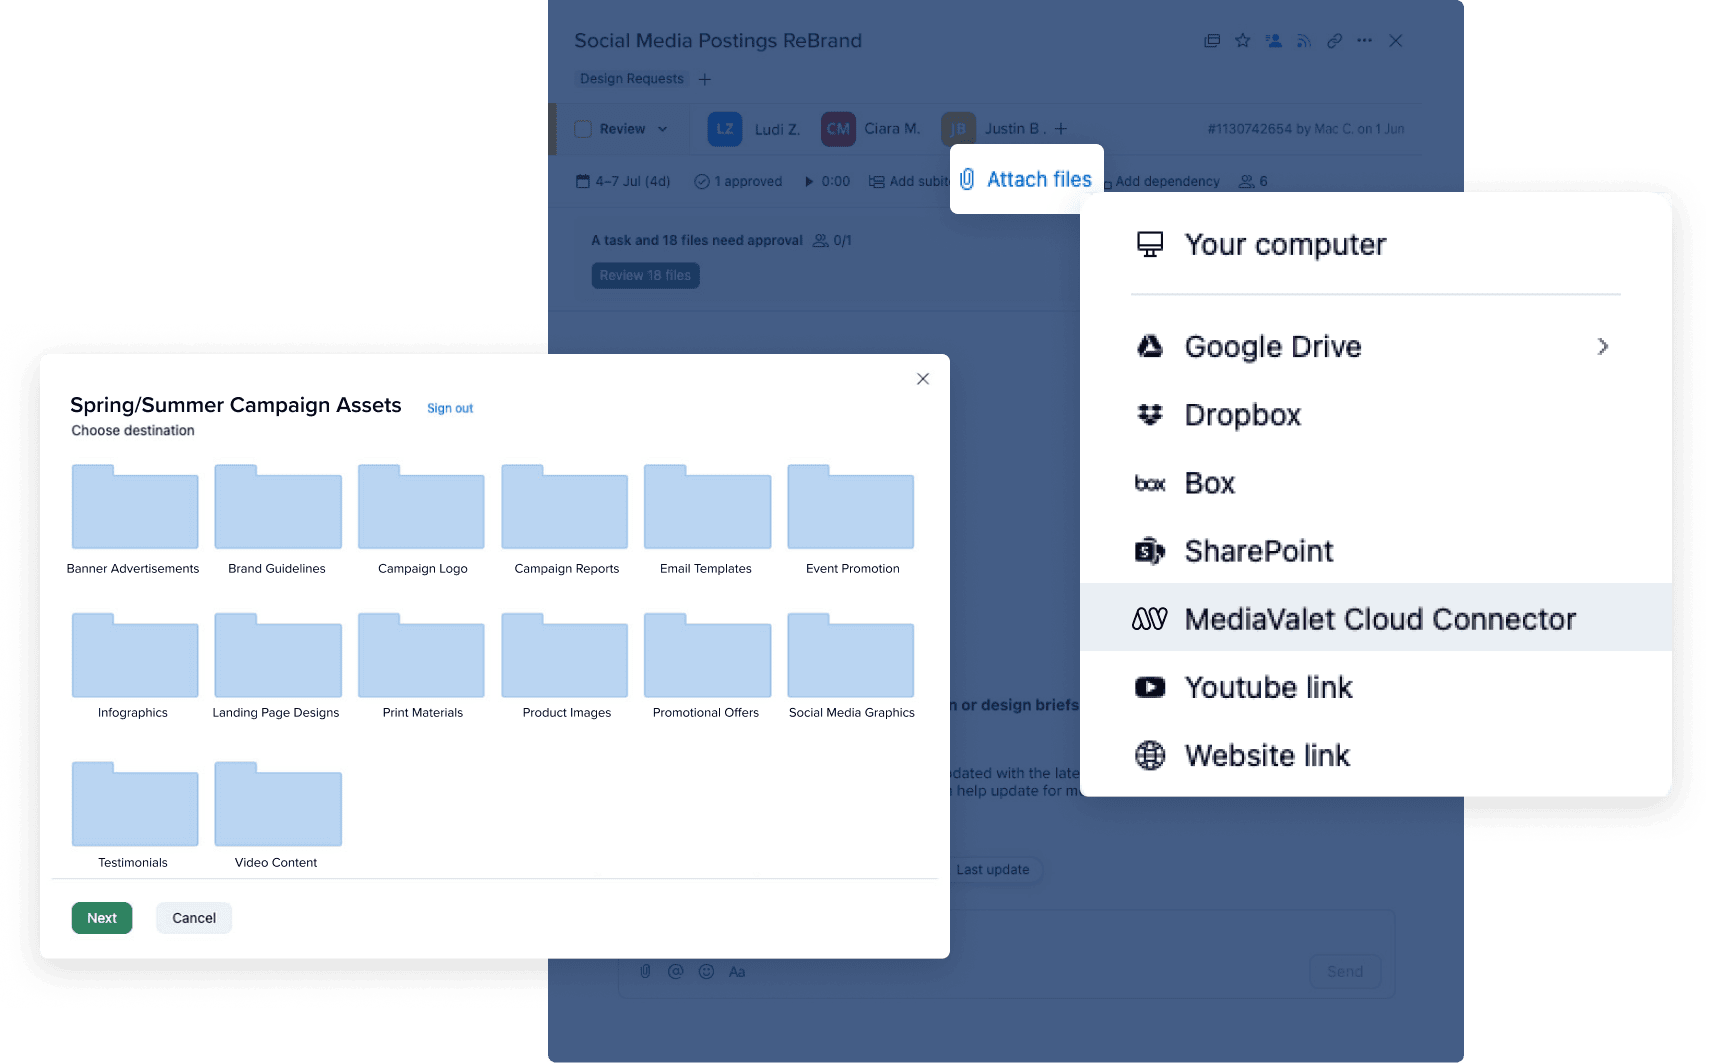Screen dimensions: 1712x1063
Task: Choose Your computer as the file source
Action: click(x=1284, y=245)
